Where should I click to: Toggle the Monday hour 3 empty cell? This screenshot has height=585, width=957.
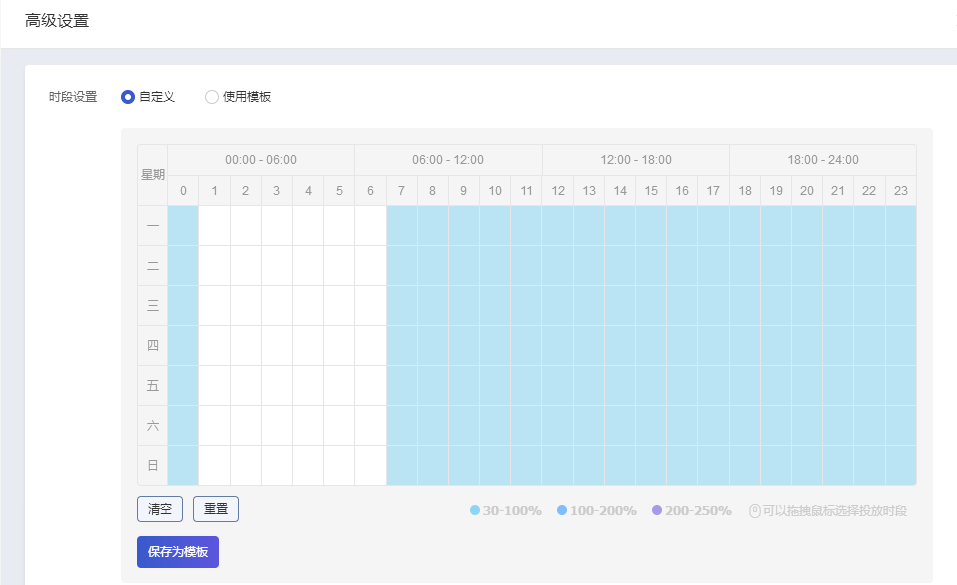pyautogui.click(x=276, y=225)
